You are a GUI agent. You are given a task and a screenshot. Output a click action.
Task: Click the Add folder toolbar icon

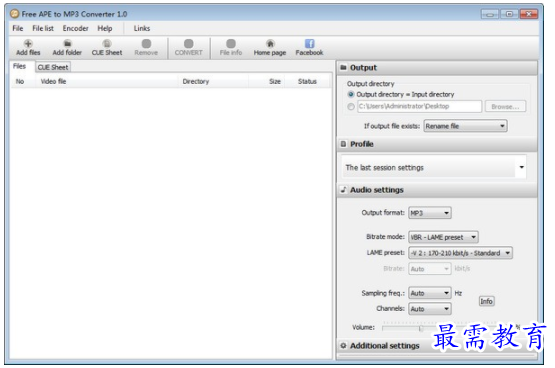pyautogui.click(x=67, y=47)
